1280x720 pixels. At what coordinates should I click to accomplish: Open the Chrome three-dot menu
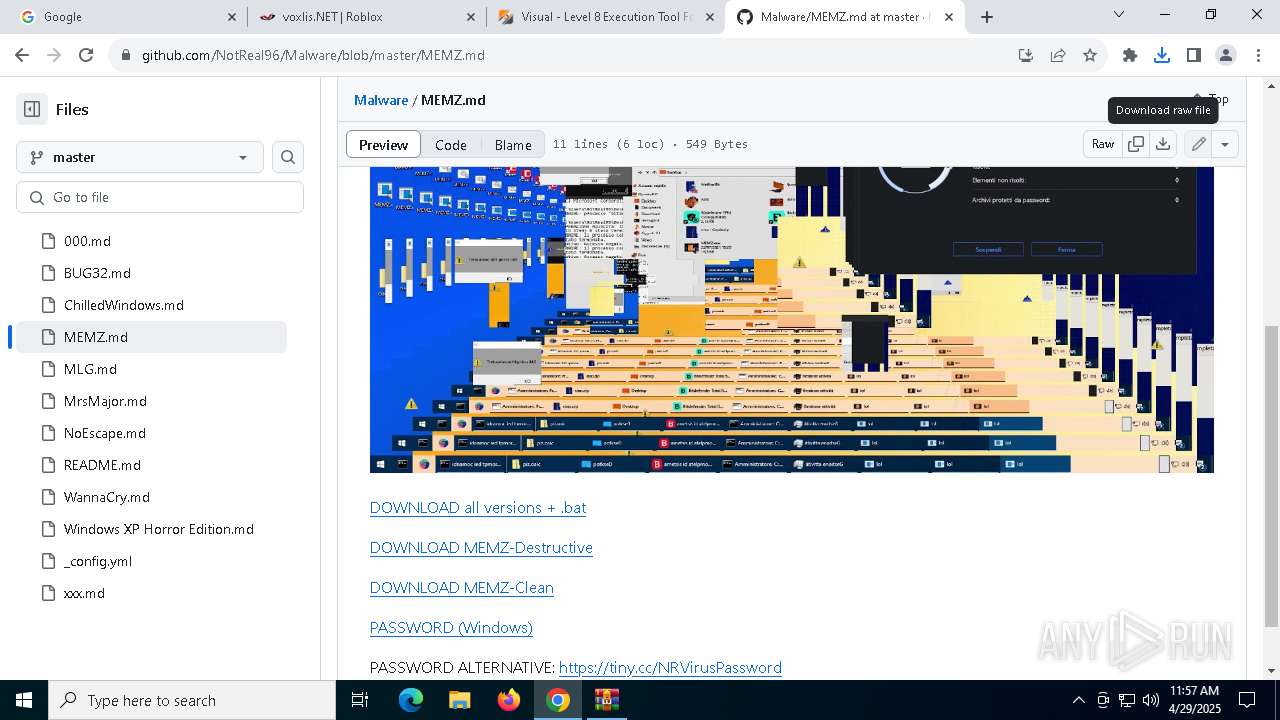click(x=1258, y=56)
